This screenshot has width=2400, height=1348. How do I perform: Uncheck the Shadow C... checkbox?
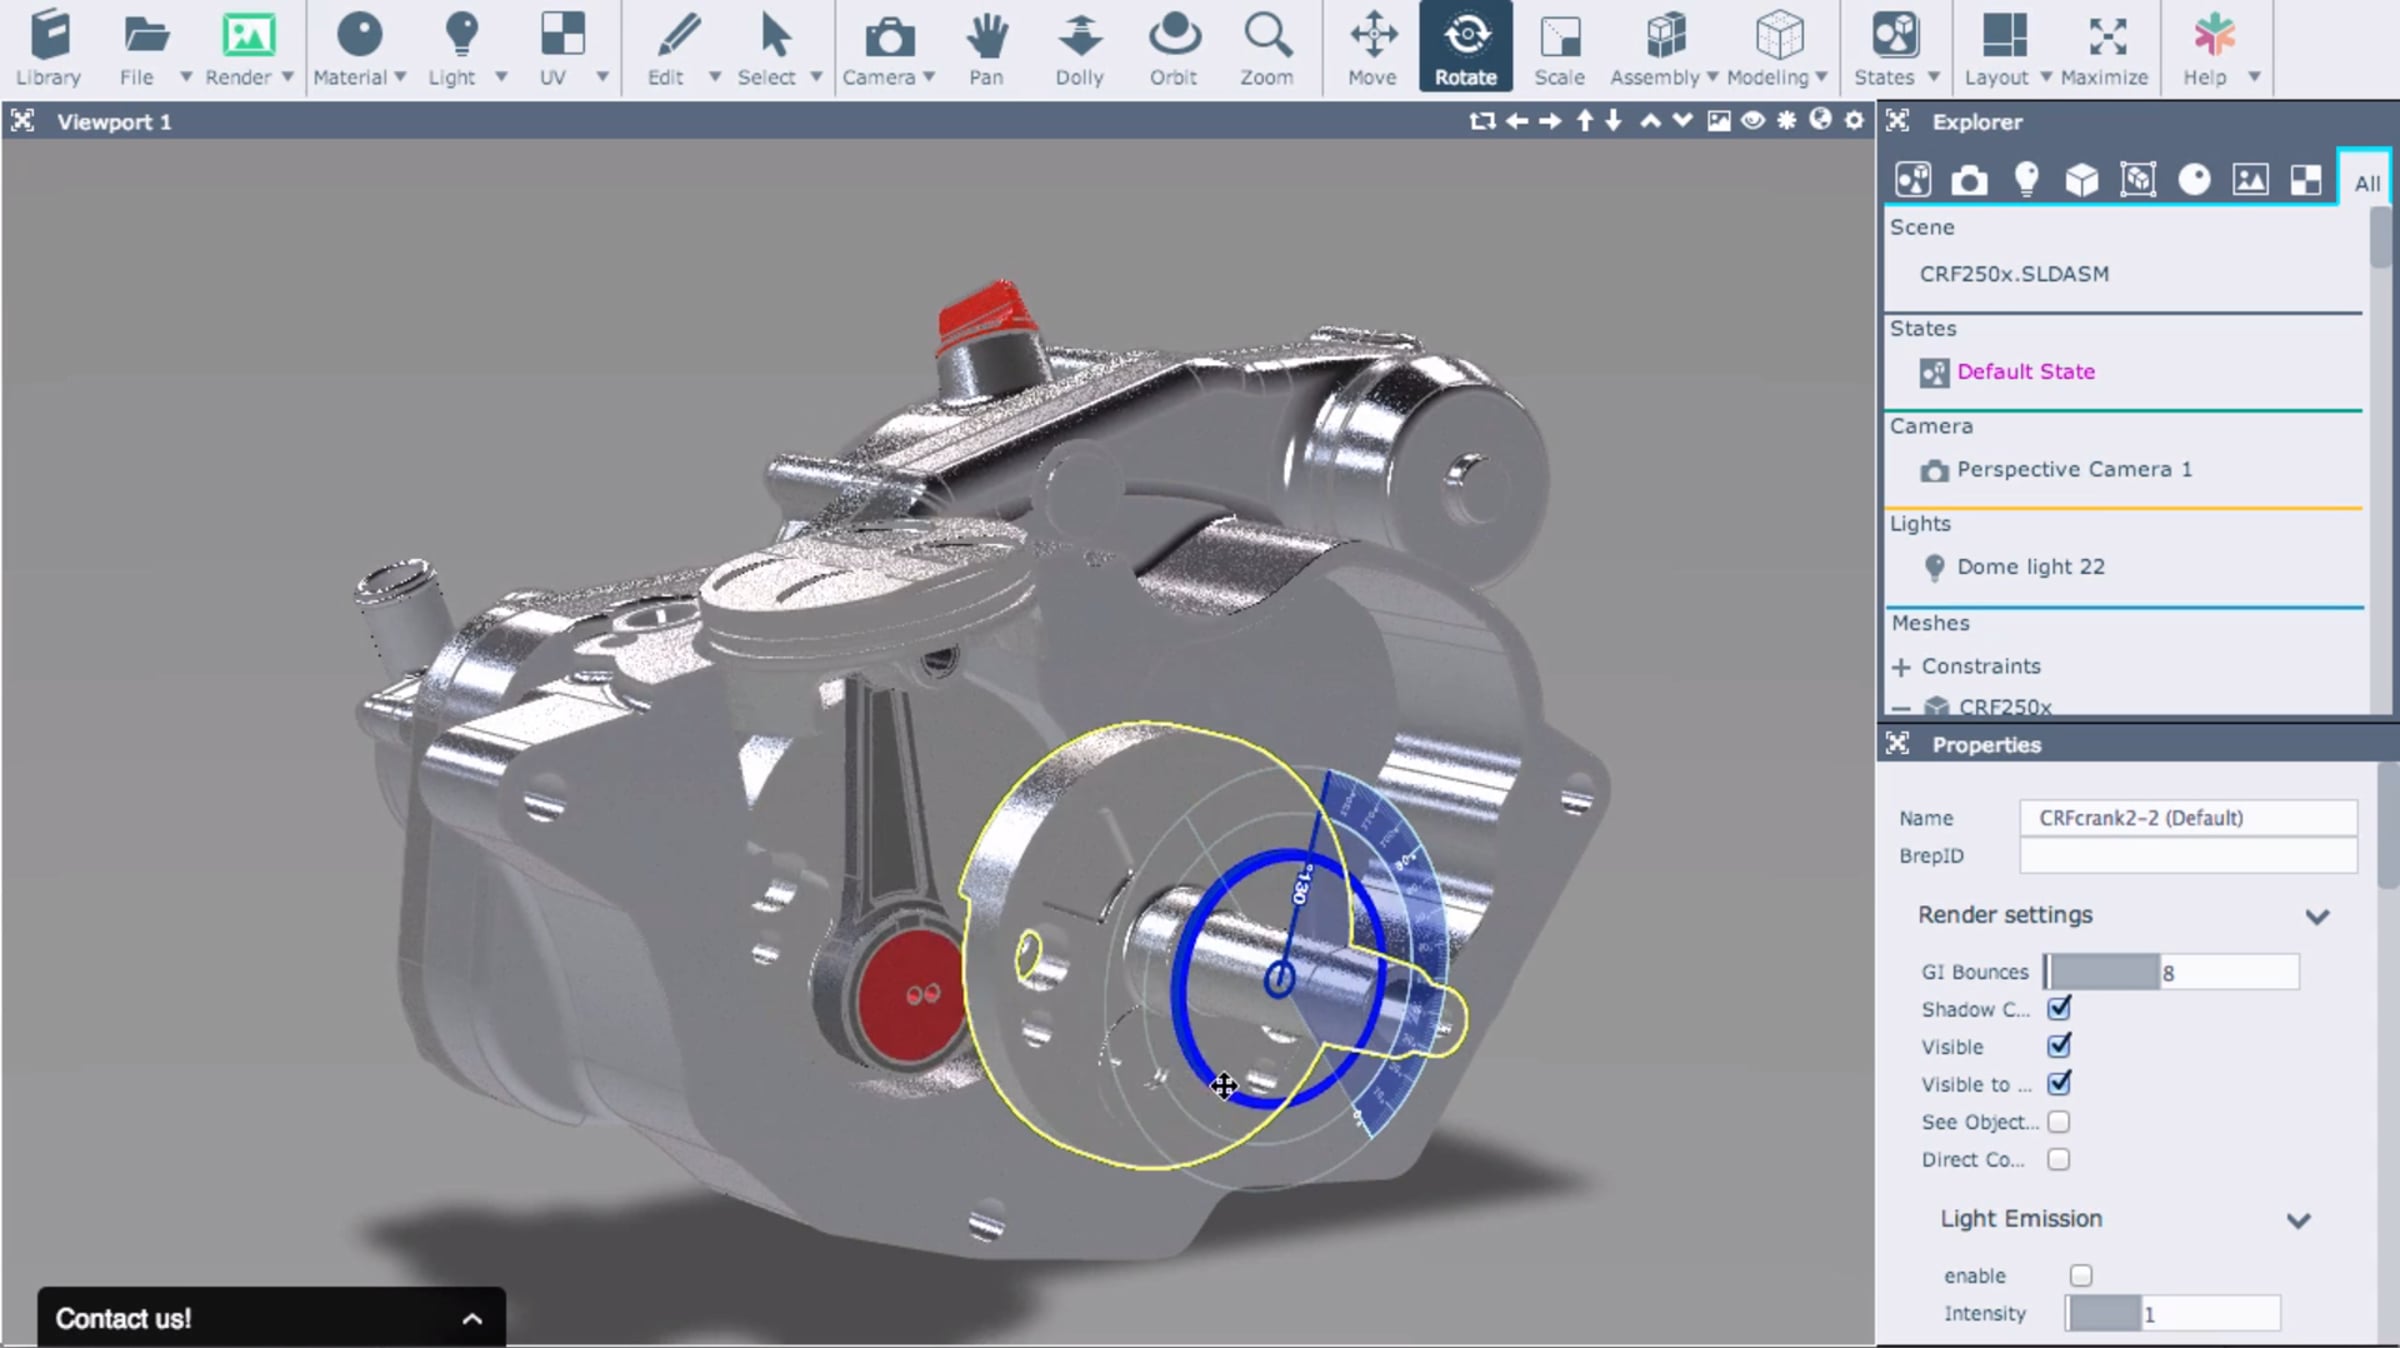click(x=2059, y=1008)
